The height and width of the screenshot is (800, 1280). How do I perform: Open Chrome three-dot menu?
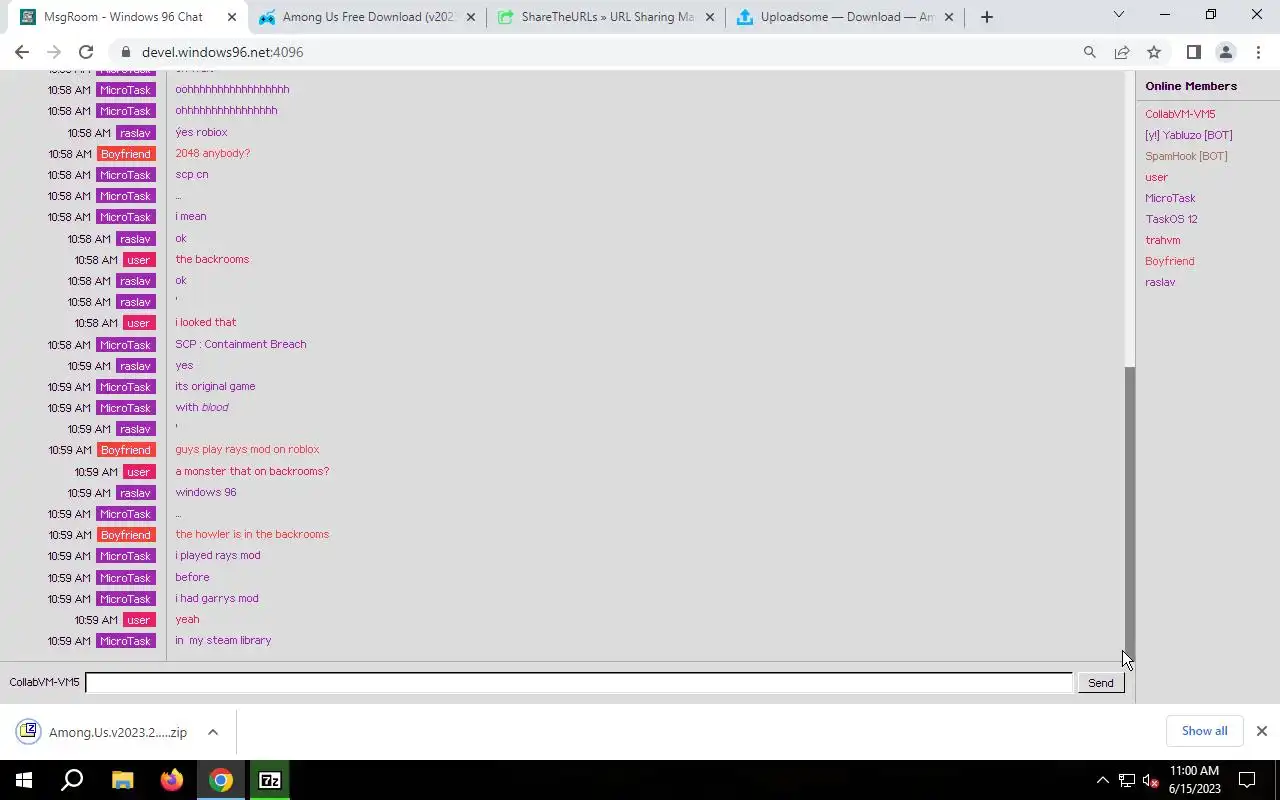click(x=1258, y=52)
